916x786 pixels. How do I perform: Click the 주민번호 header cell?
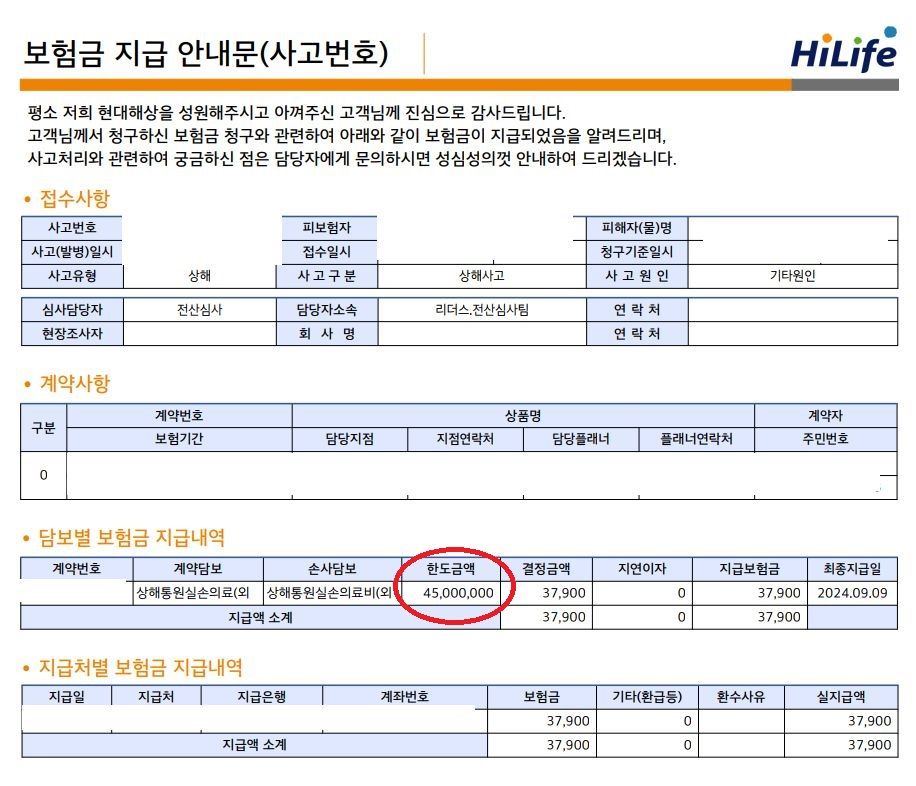(826, 439)
